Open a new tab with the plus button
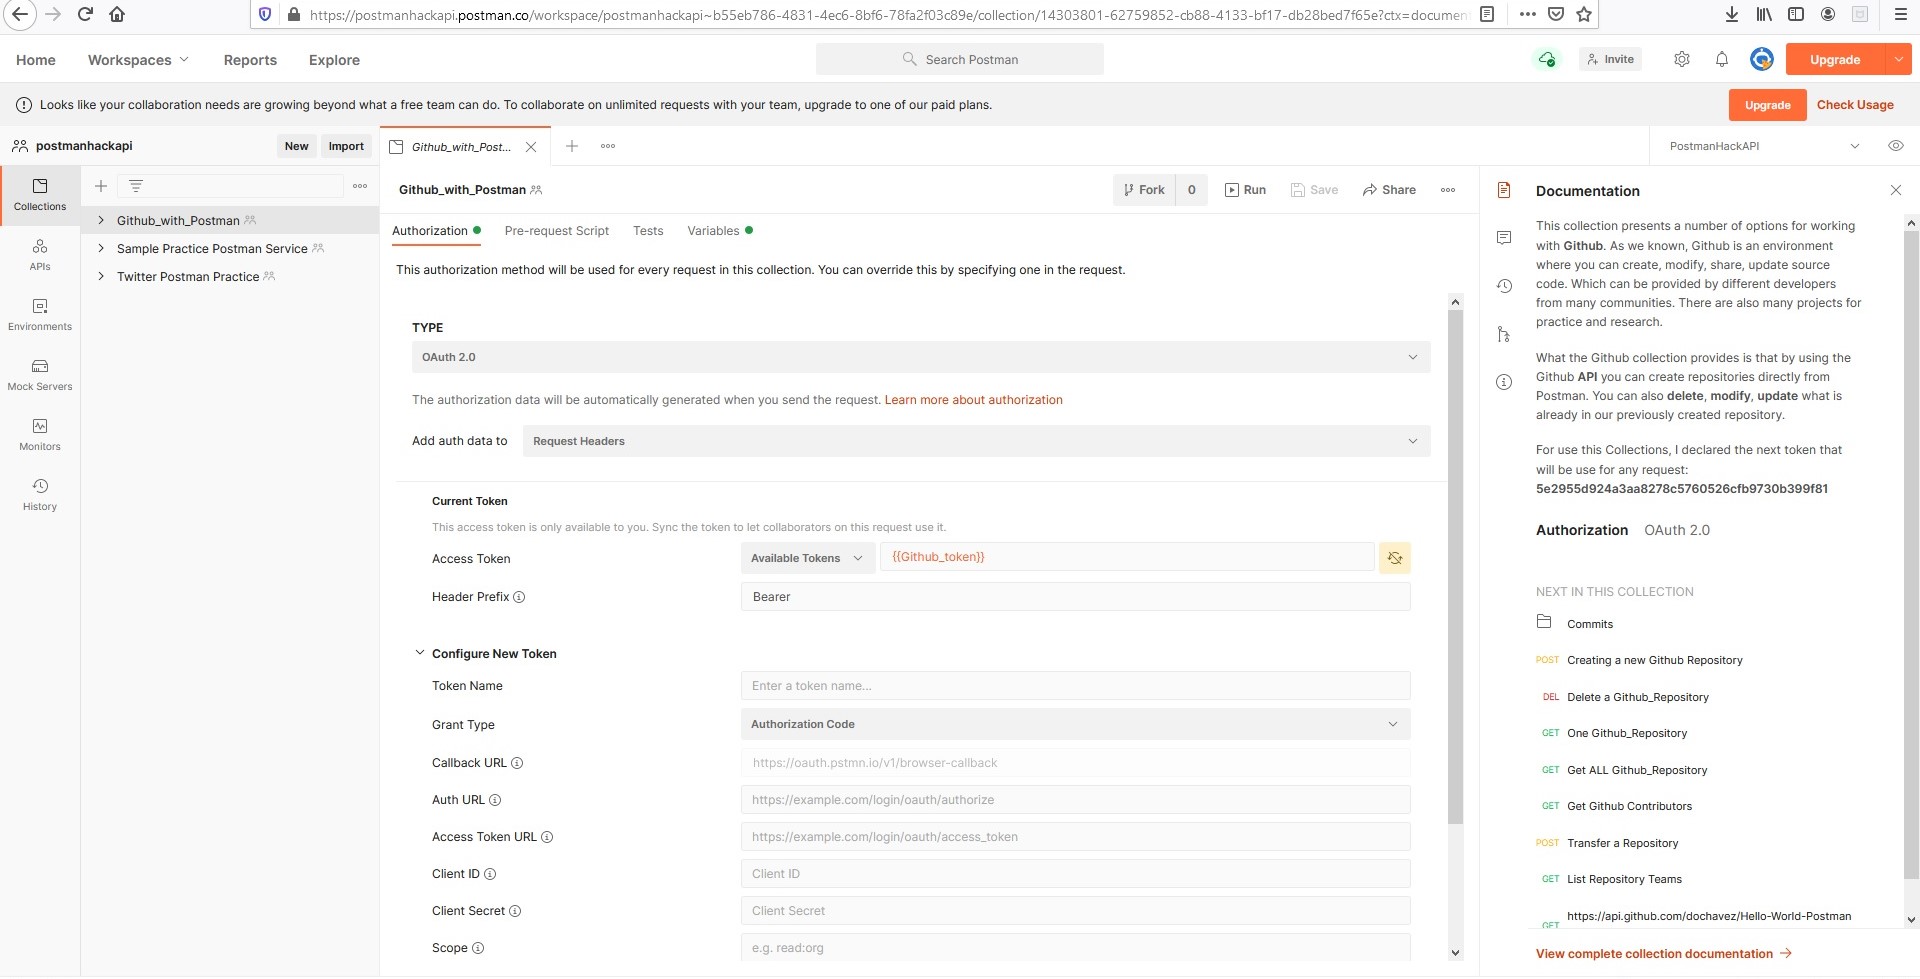The width and height of the screenshot is (1920, 979). coord(572,146)
